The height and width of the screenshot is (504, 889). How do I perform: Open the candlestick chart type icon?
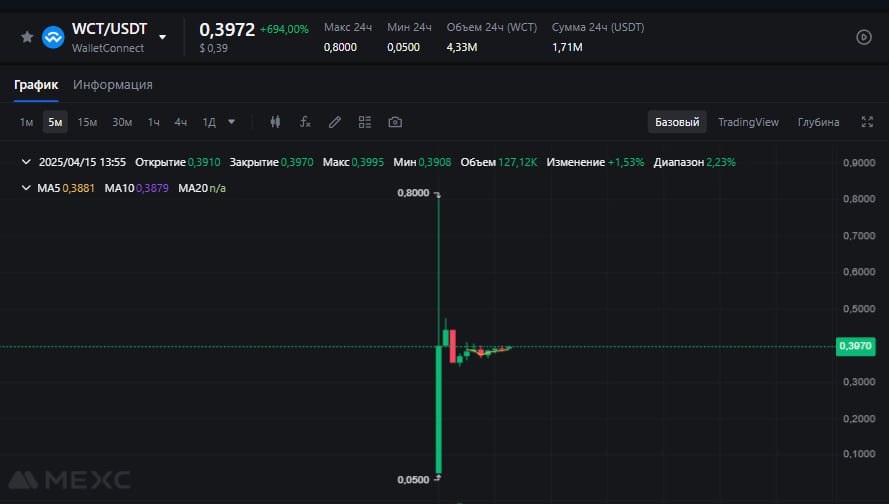[x=275, y=122]
